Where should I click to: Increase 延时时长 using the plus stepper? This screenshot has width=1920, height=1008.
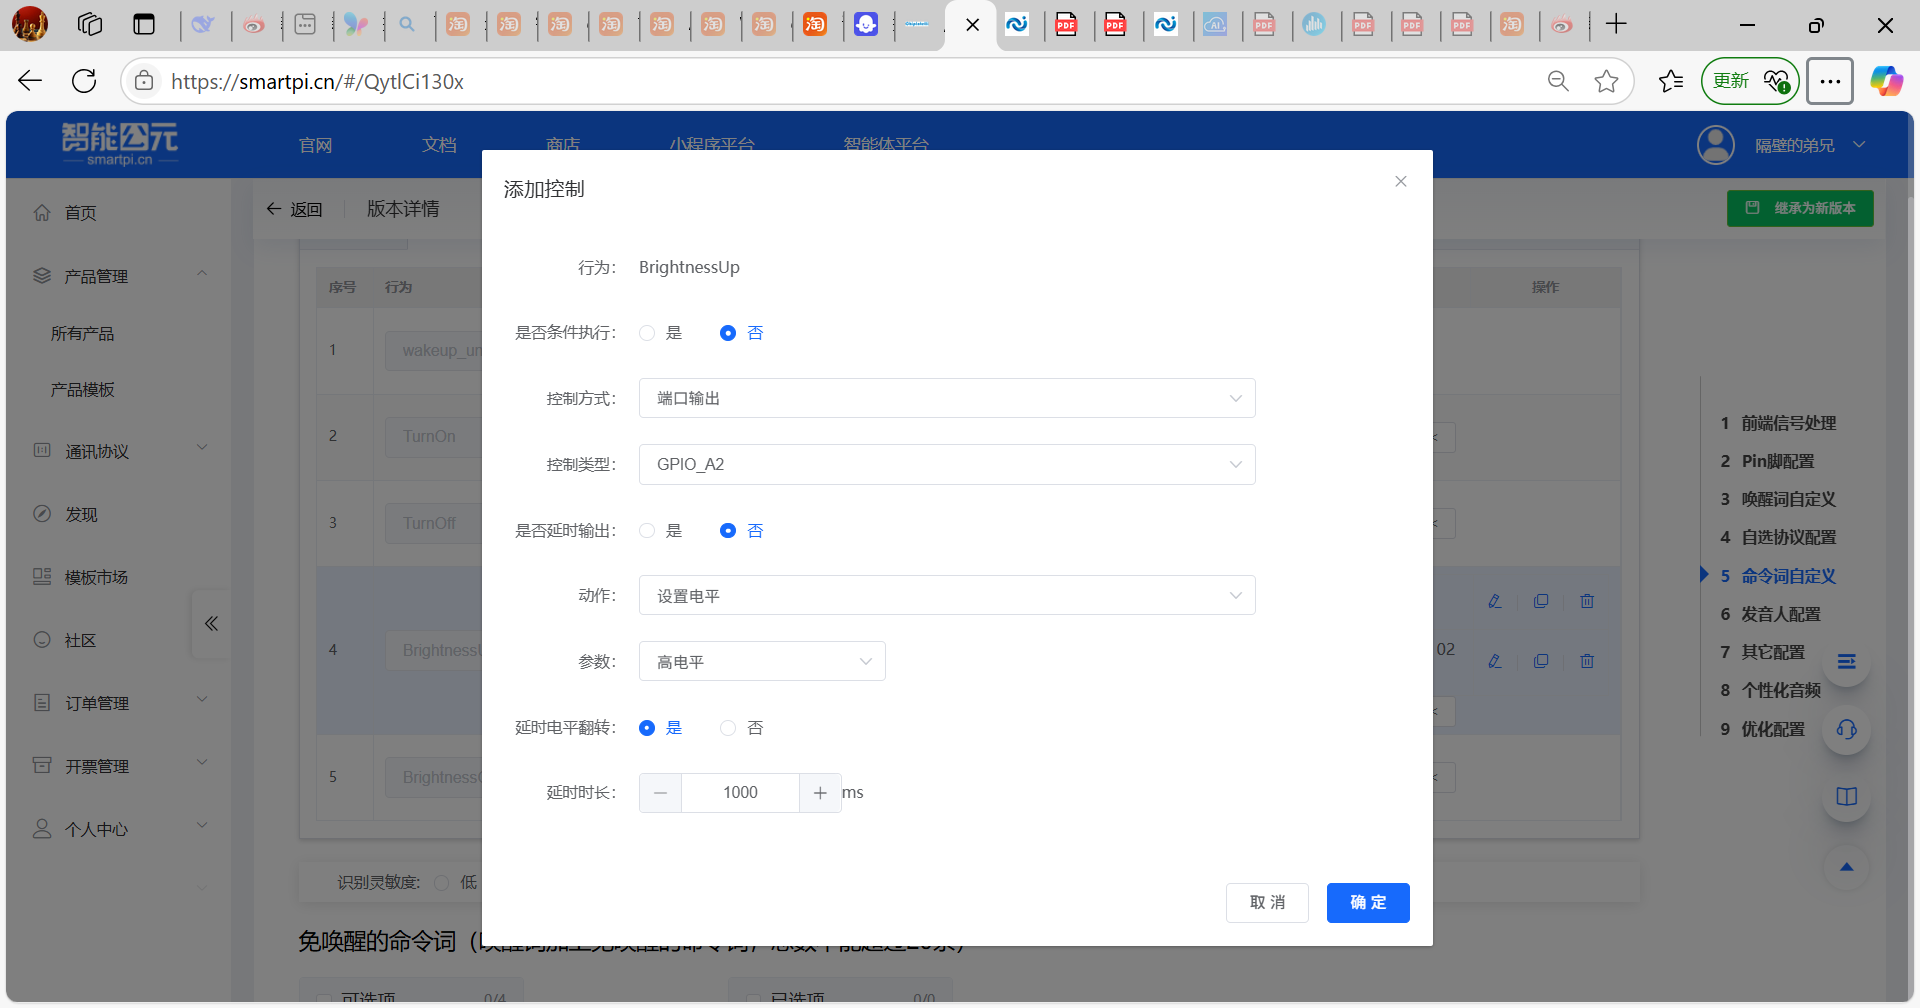[820, 792]
